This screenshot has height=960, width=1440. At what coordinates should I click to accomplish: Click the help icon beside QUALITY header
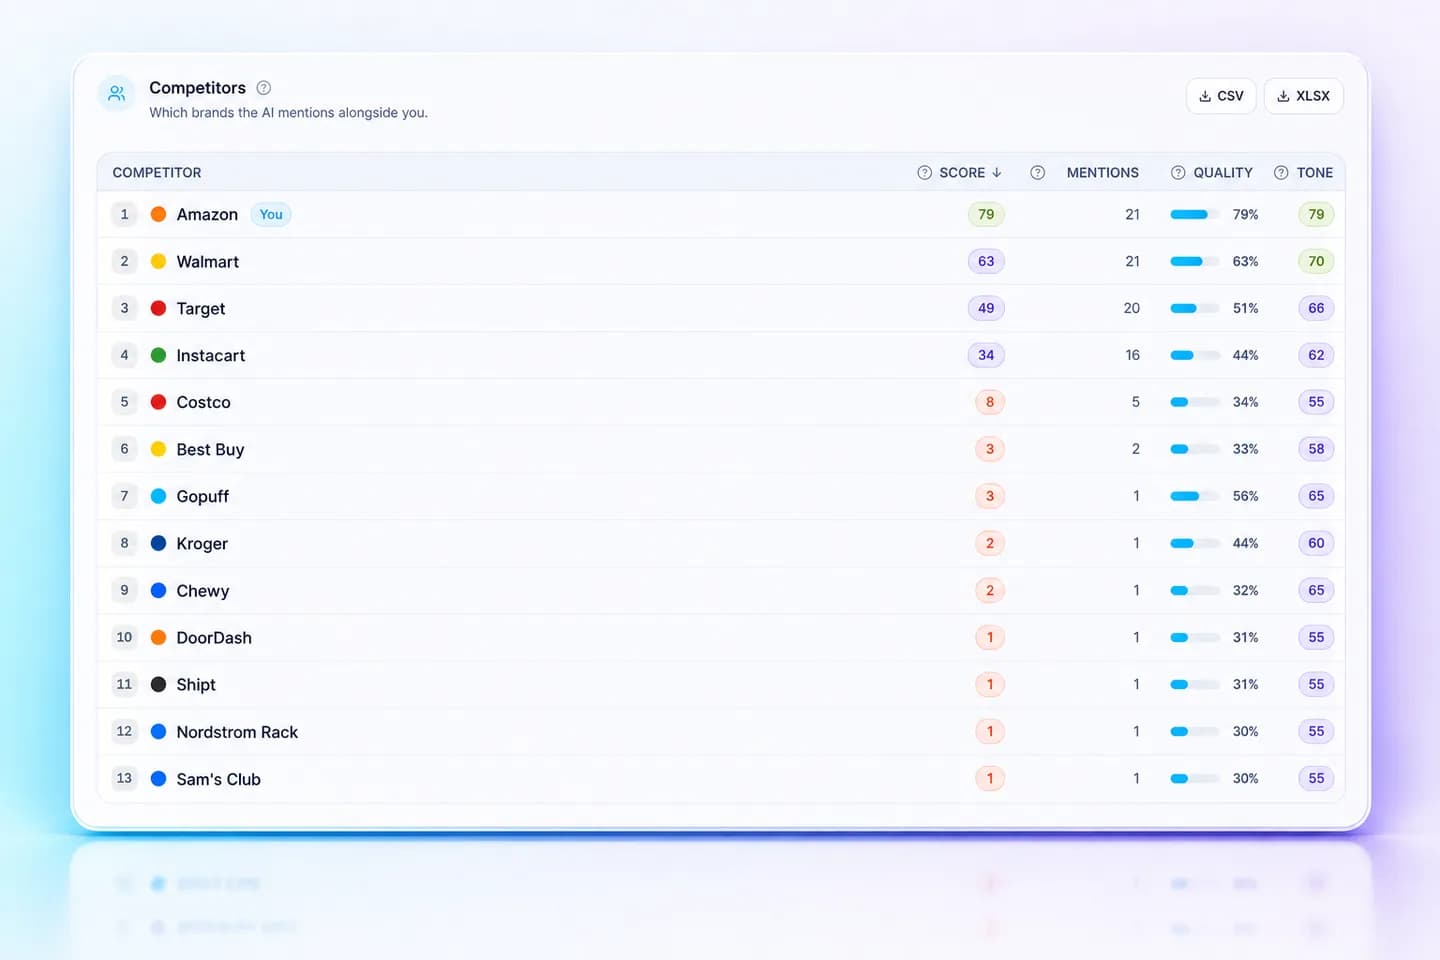click(x=1178, y=173)
